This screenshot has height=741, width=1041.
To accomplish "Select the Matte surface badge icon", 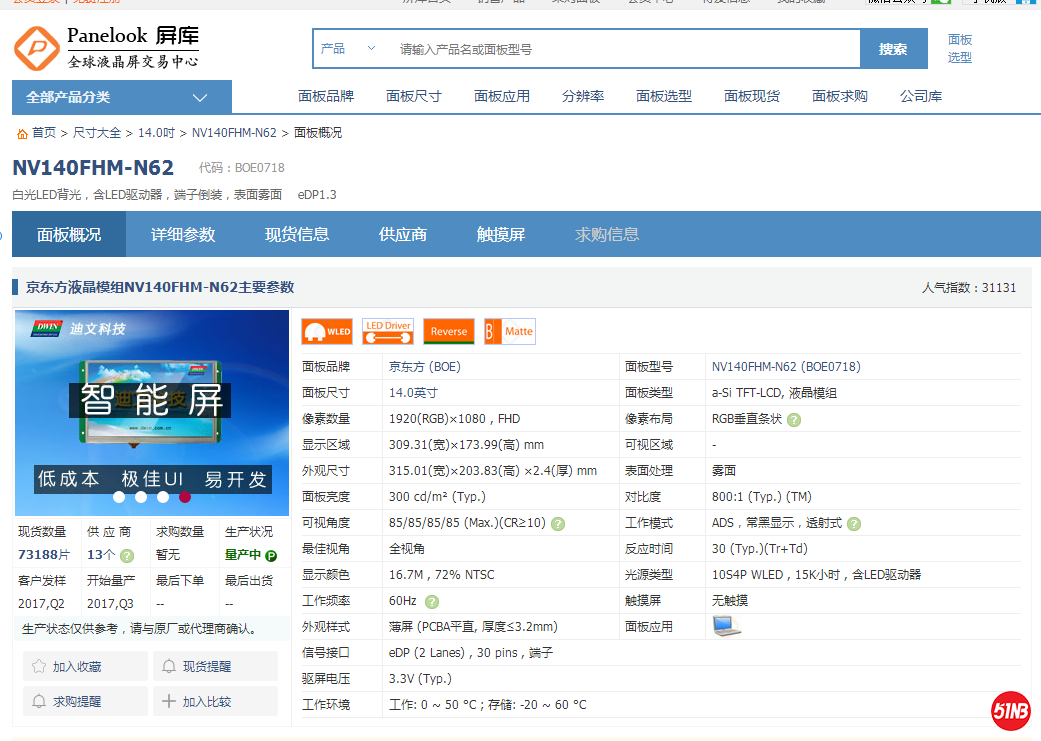I will pos(509,330).
